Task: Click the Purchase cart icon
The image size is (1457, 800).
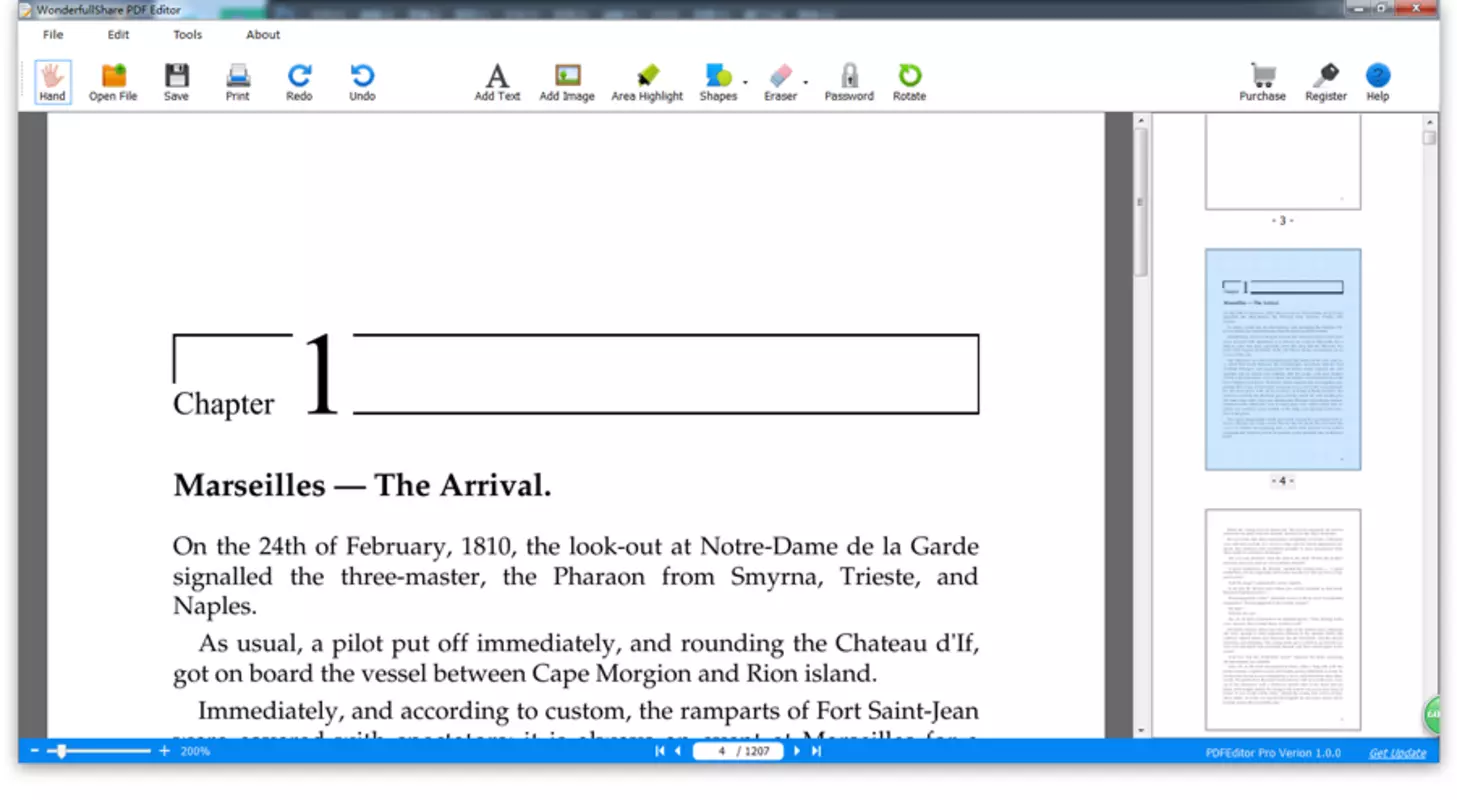Action: click(x=1262, y=81)
